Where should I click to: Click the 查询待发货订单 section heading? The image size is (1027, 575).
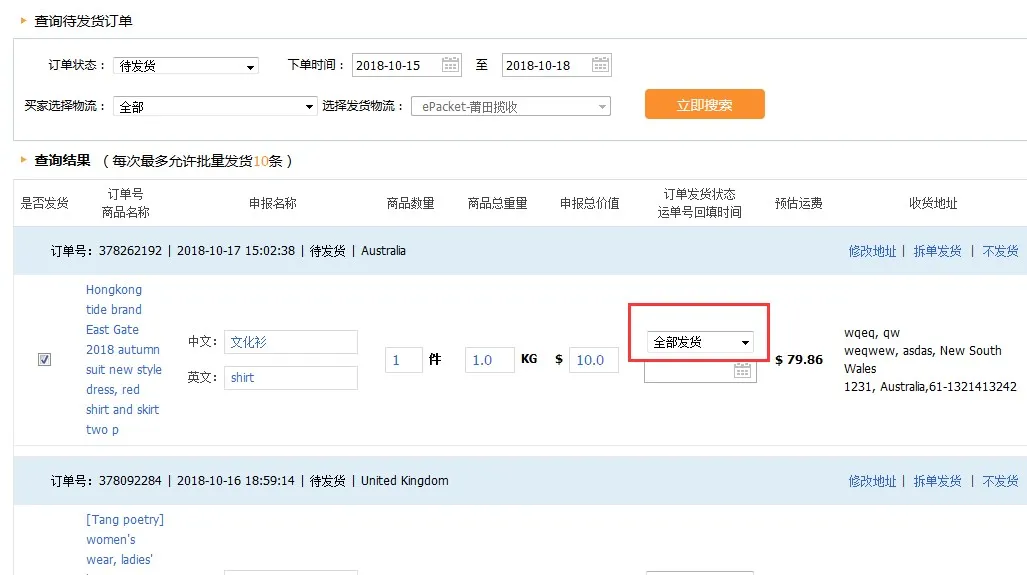coord(83,21)
